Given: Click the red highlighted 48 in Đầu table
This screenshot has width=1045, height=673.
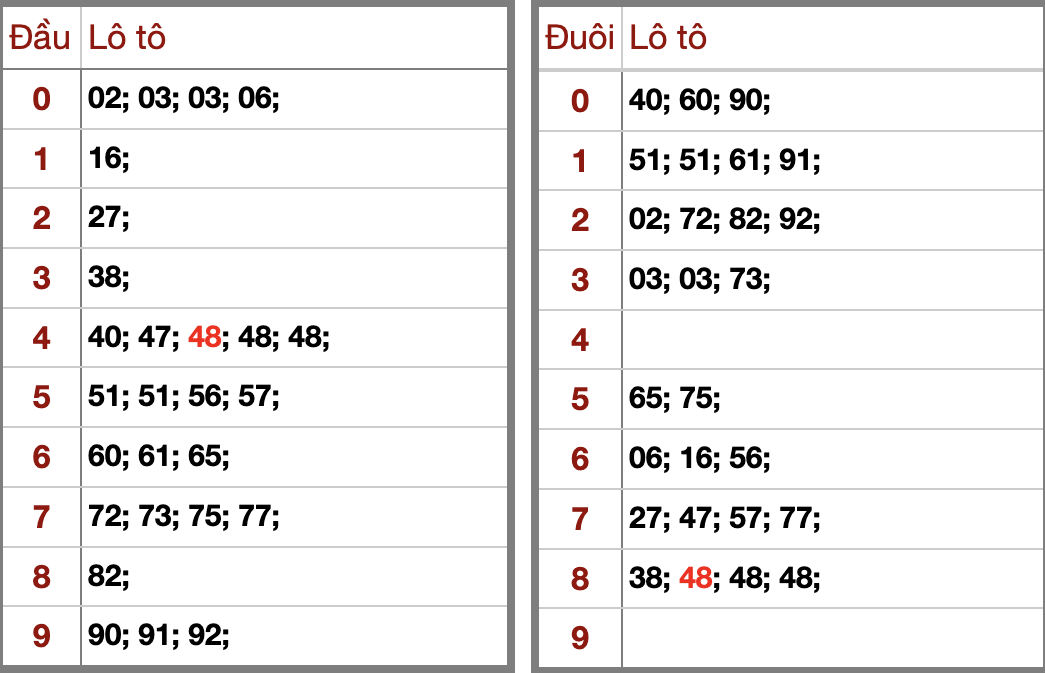Looking at the screenshot, I should point(204,338).
